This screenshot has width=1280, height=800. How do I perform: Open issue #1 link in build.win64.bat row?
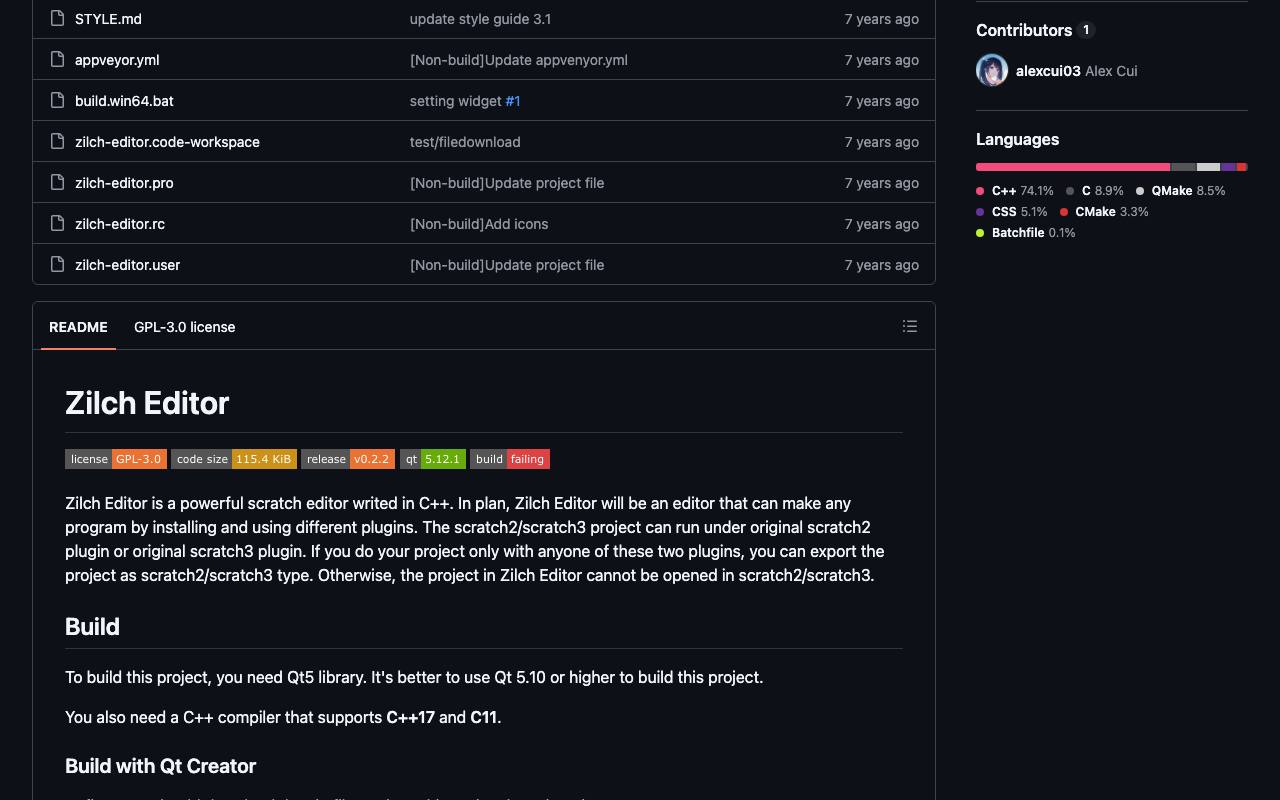pos(513,101)
